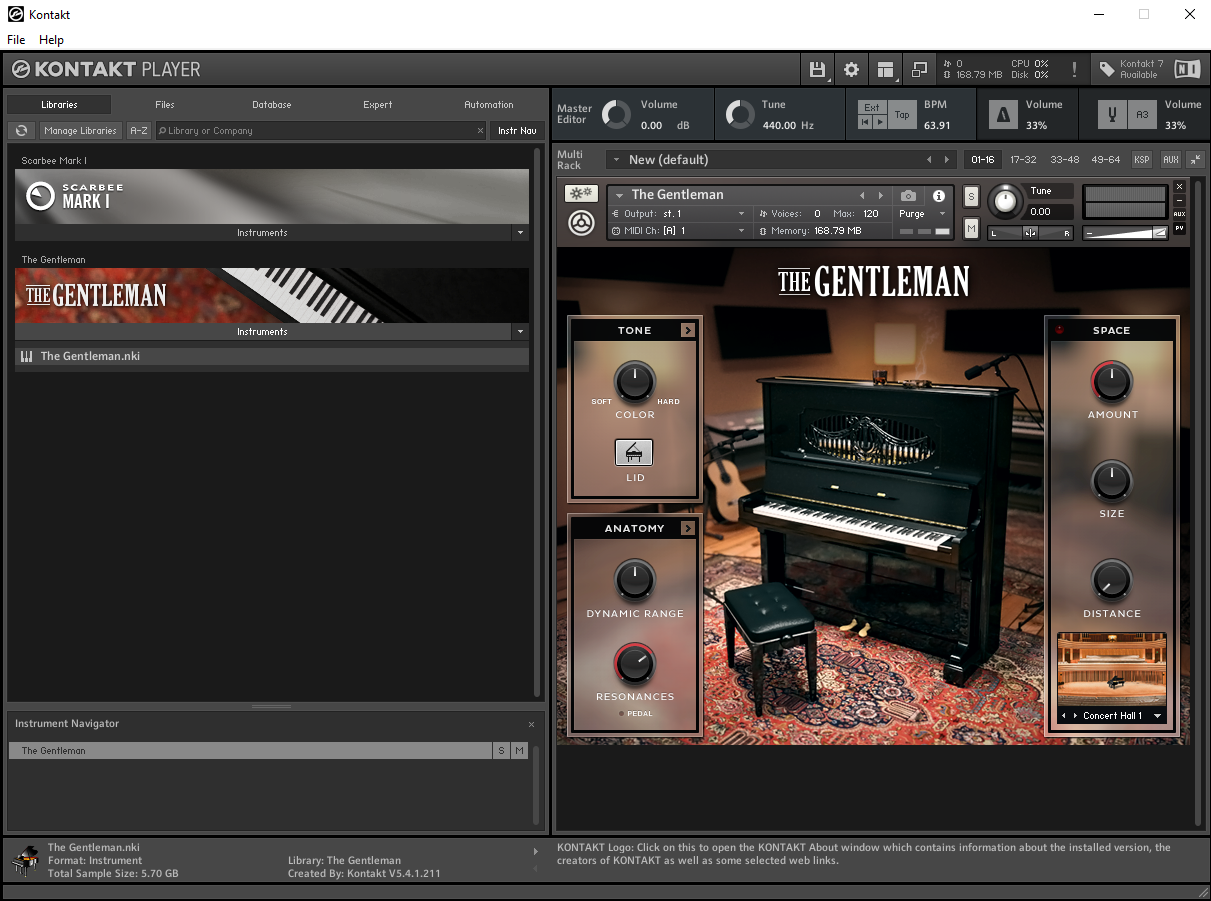
Task: Select rack page 17-32
Action: [x=1023, y=159]
